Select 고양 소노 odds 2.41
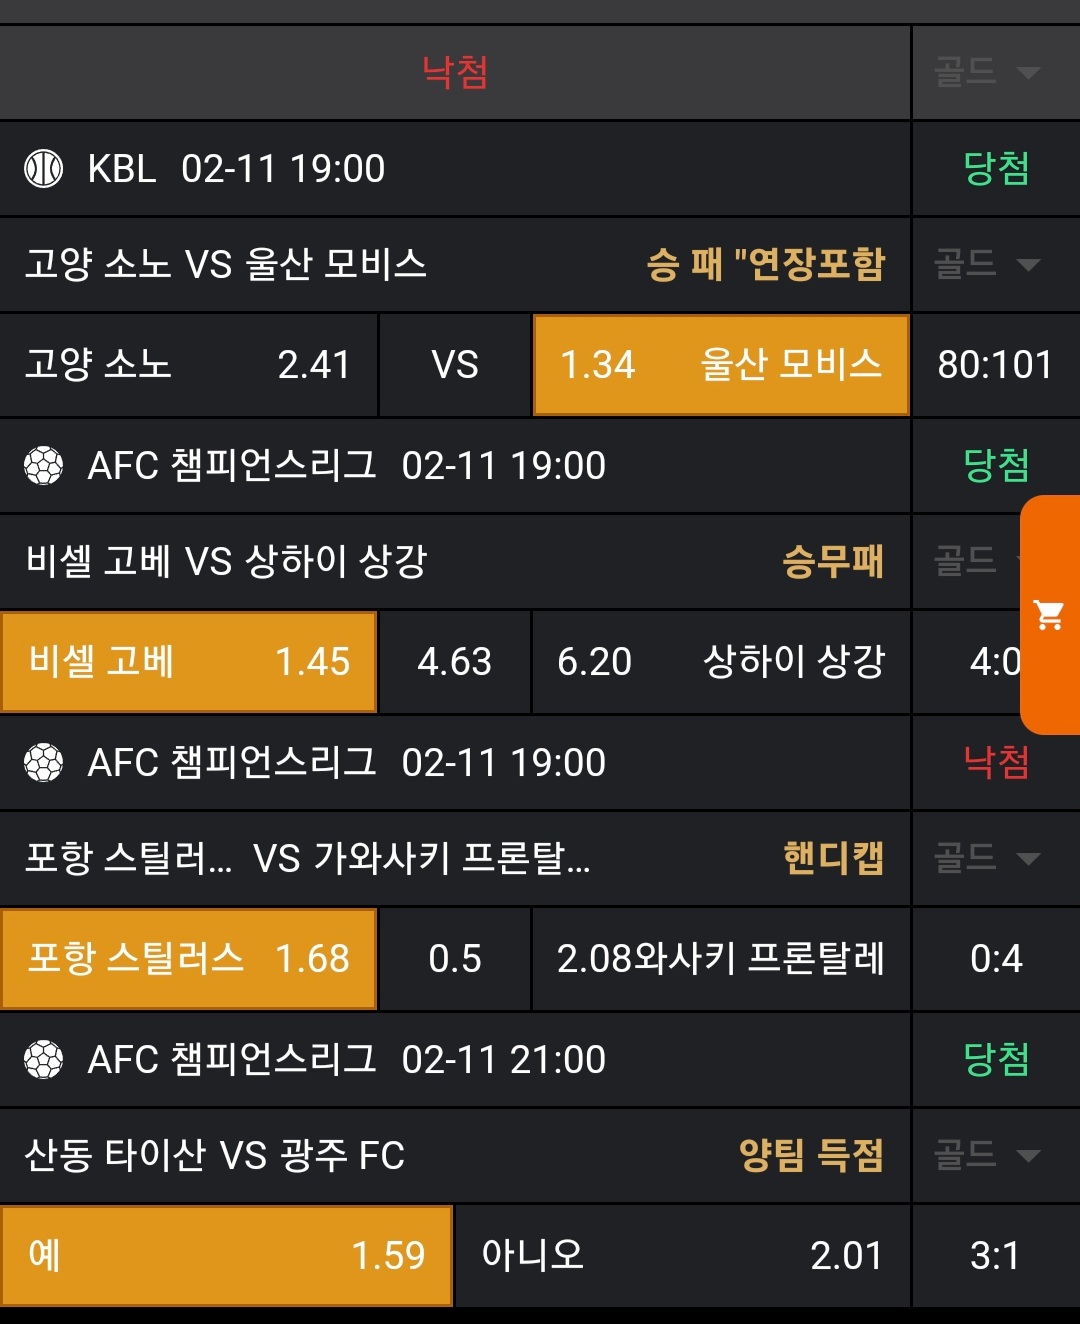Screen dimensions: 1080x1324 (189, 365)
